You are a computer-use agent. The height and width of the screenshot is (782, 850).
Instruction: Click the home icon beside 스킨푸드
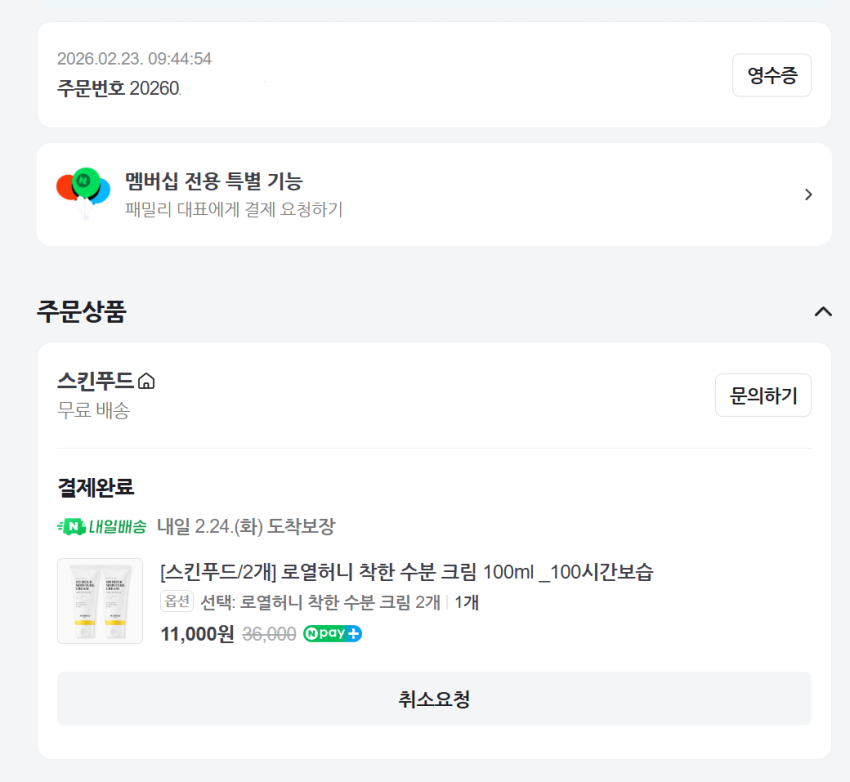[x=147, y=381]
